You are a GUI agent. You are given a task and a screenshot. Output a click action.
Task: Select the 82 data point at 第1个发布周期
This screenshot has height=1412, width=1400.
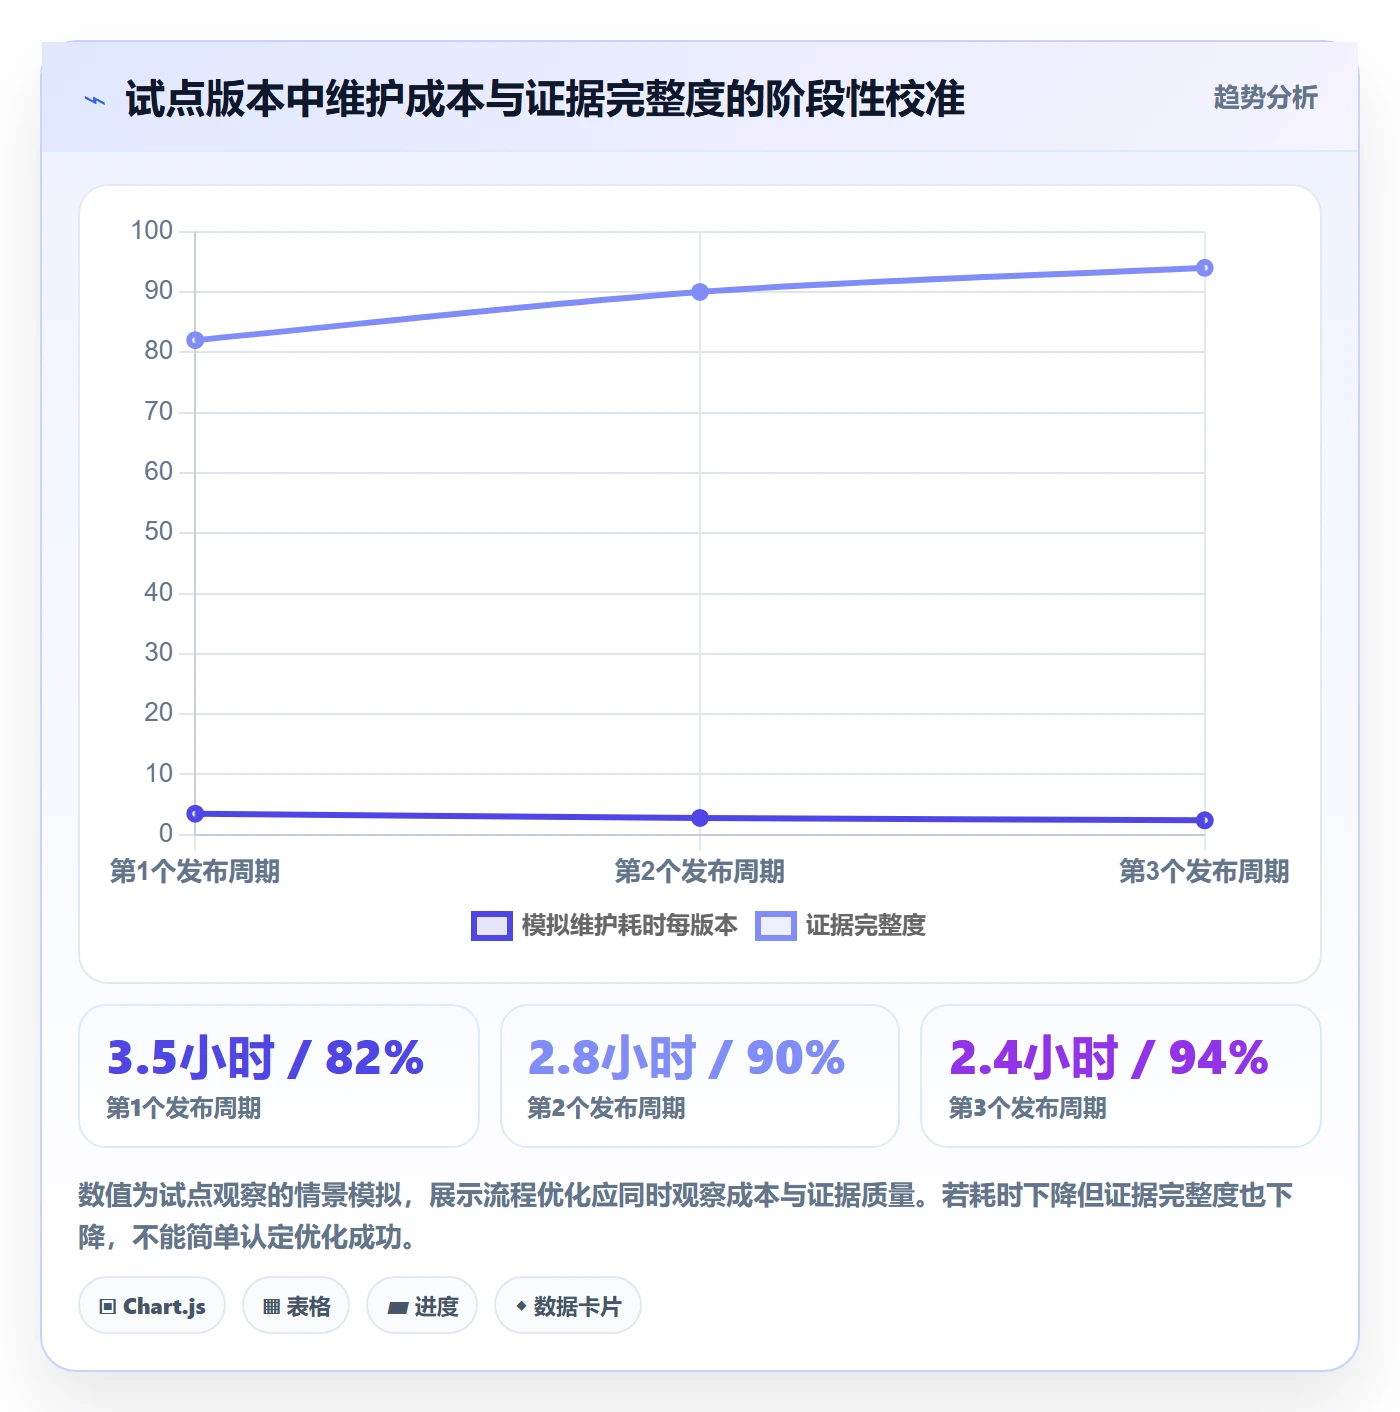[195, 340]
